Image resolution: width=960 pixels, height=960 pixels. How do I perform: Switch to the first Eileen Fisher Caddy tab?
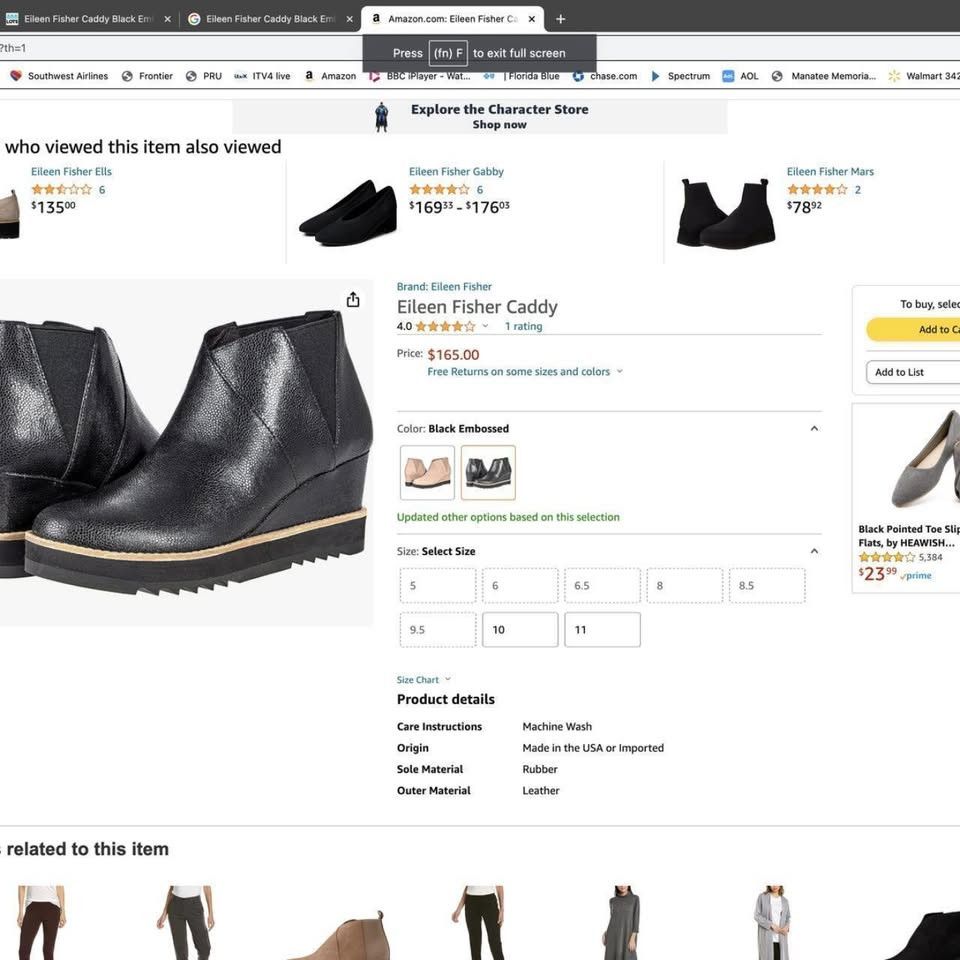(x=86, y=19)
